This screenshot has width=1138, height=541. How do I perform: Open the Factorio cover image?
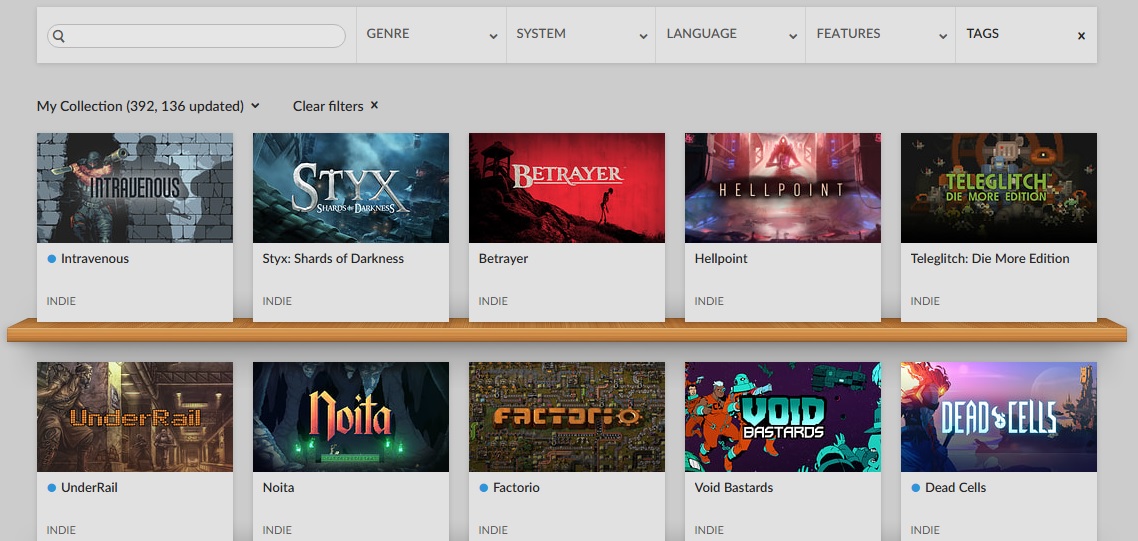click(x=567, y=417)
